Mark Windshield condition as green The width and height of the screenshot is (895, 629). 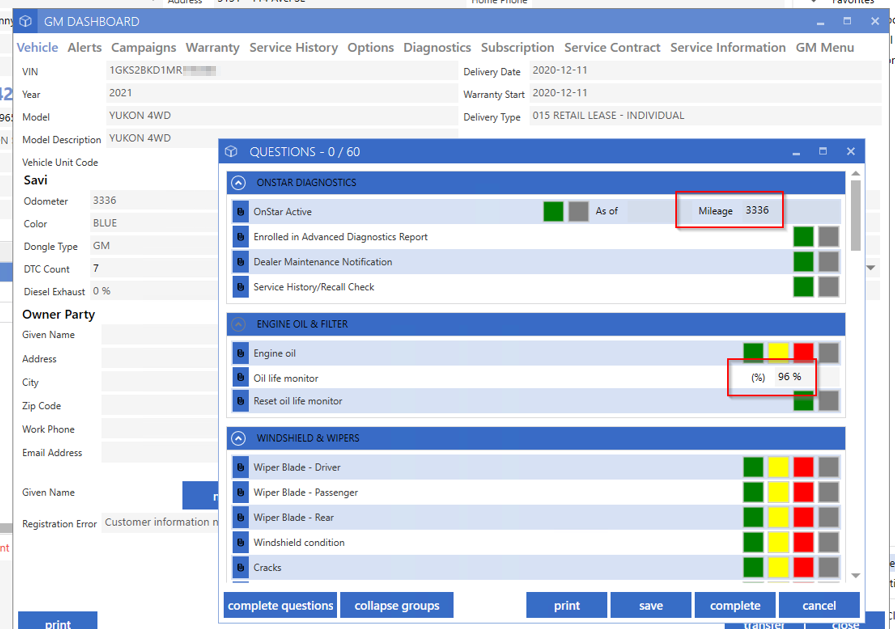pyautogui.click(x=753, y=542)
